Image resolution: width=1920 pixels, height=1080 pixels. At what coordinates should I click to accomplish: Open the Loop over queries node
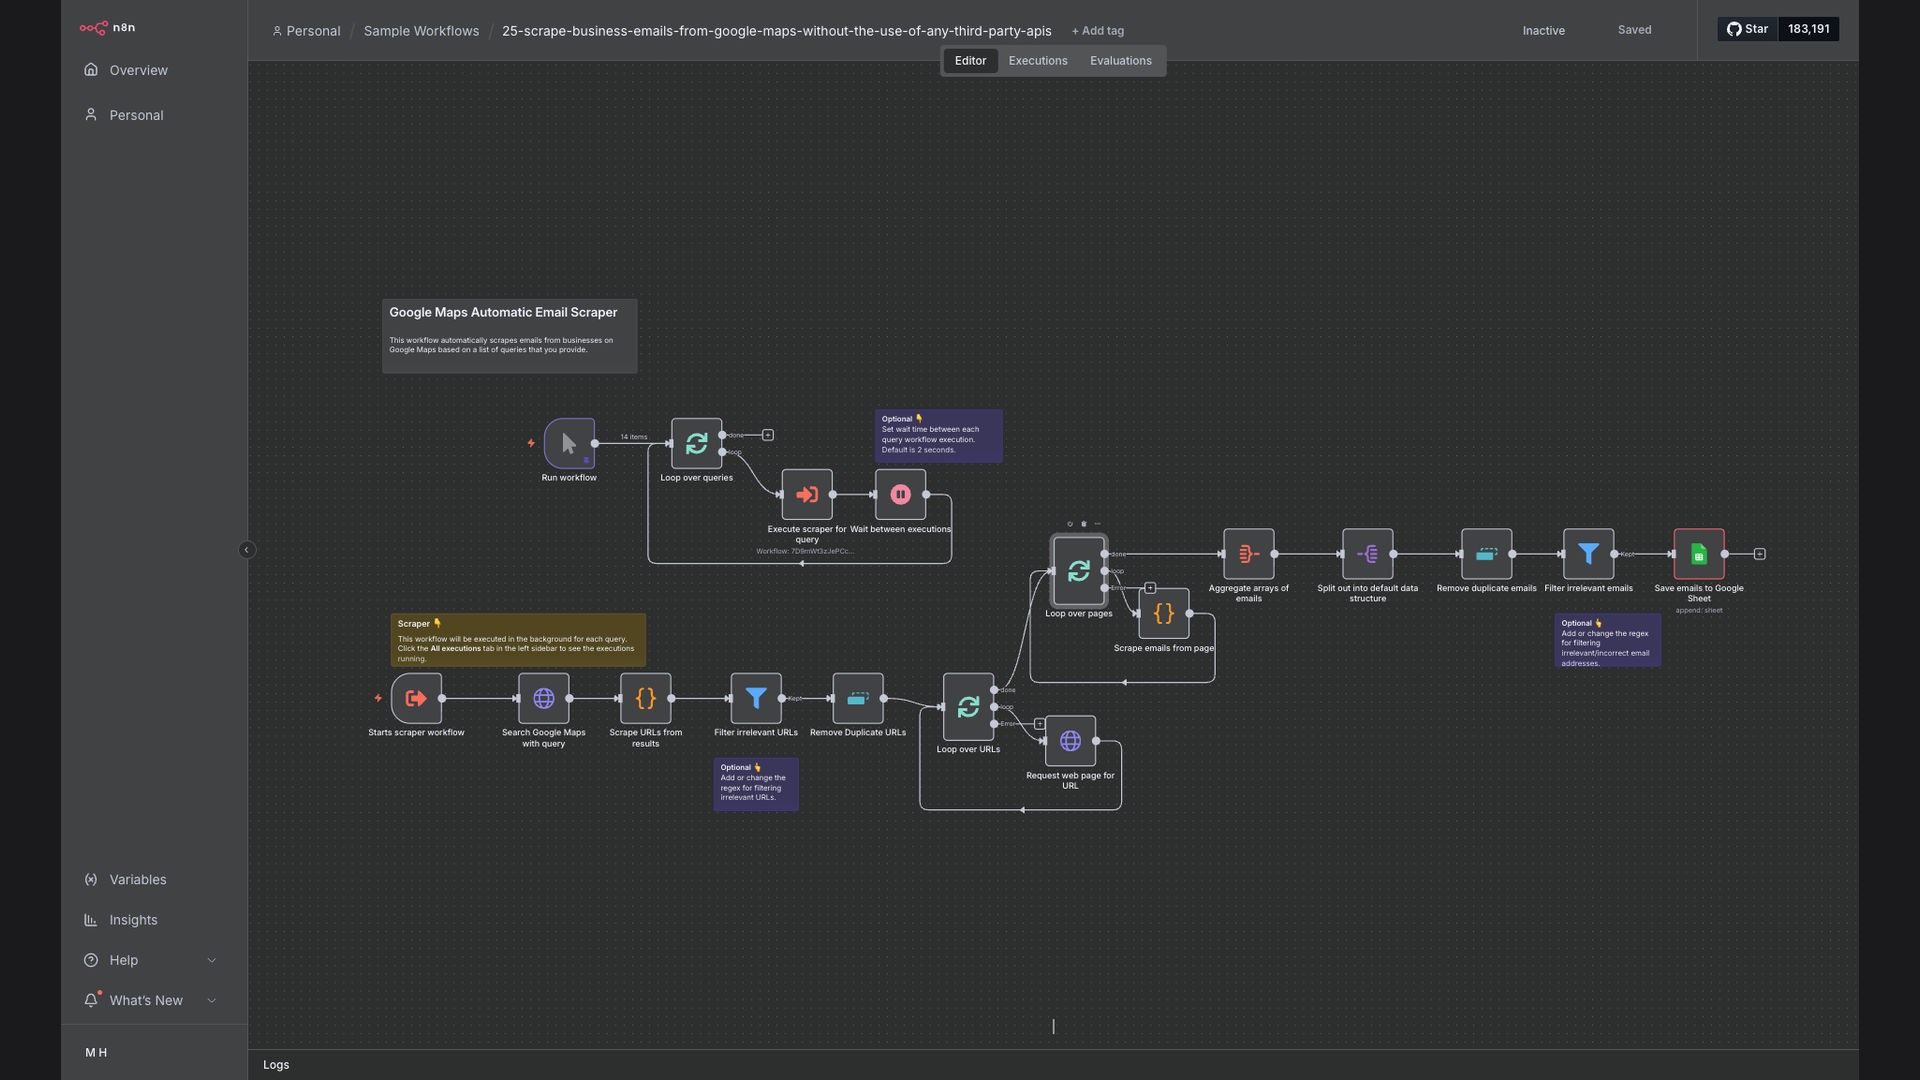click(697, 443)
